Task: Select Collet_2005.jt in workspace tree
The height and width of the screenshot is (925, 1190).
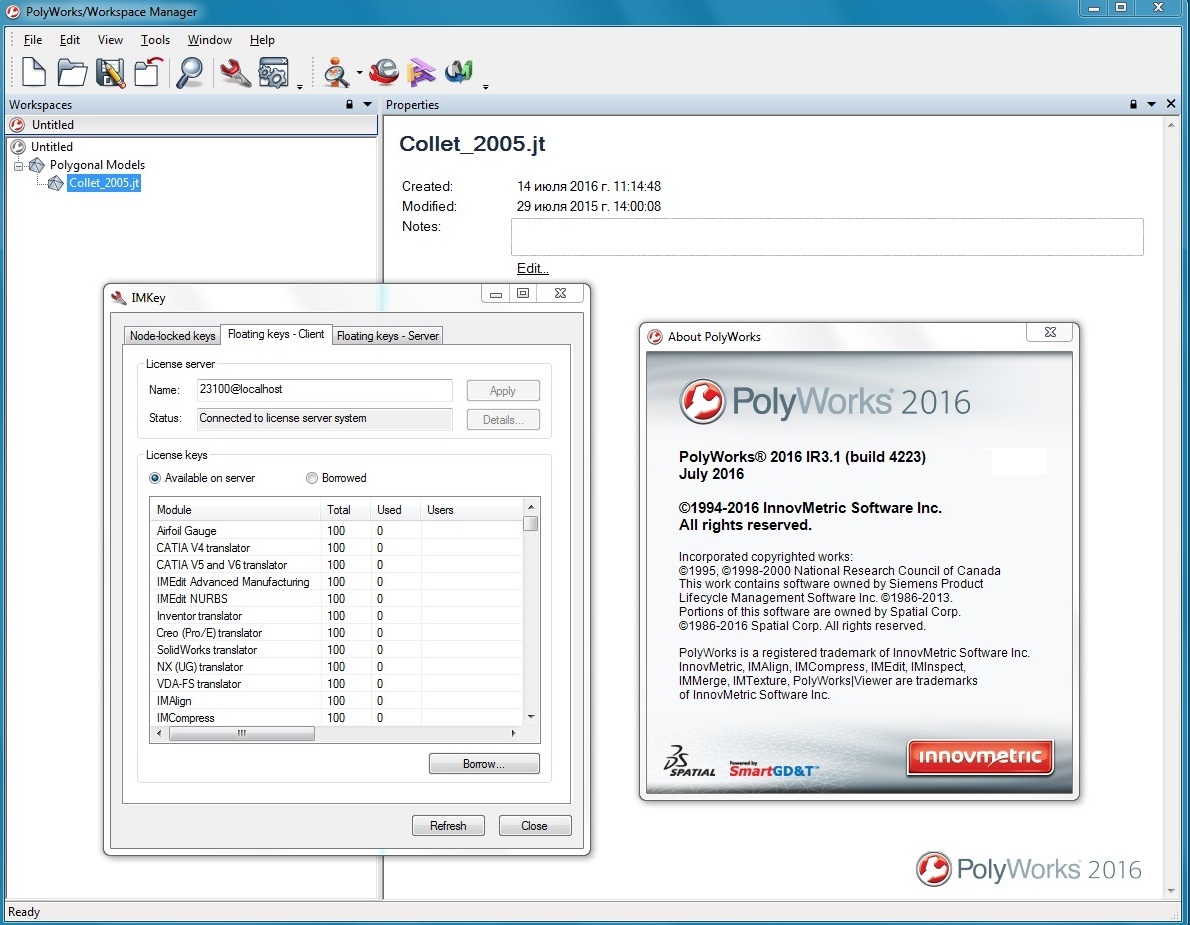Action: point(104,183)
